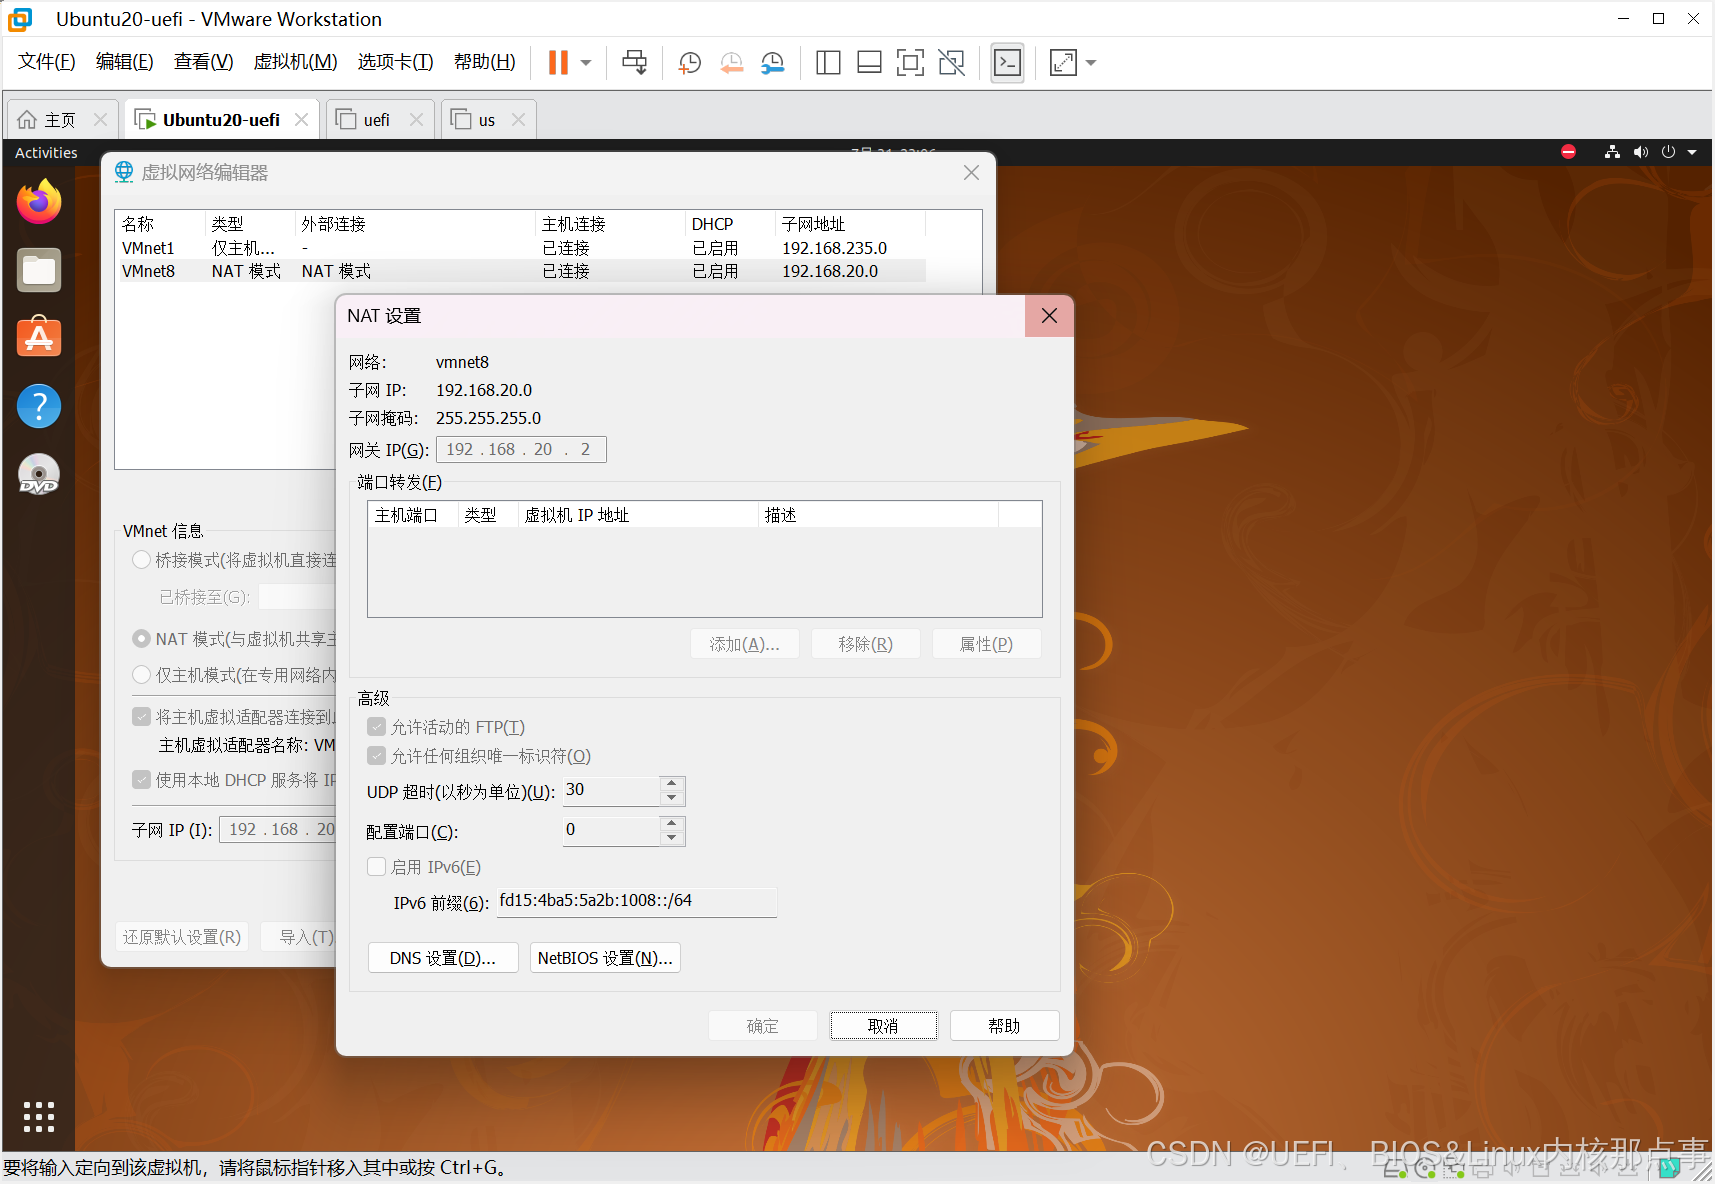Open Firefox from the Ubuntu dock

tap(38, 201)
